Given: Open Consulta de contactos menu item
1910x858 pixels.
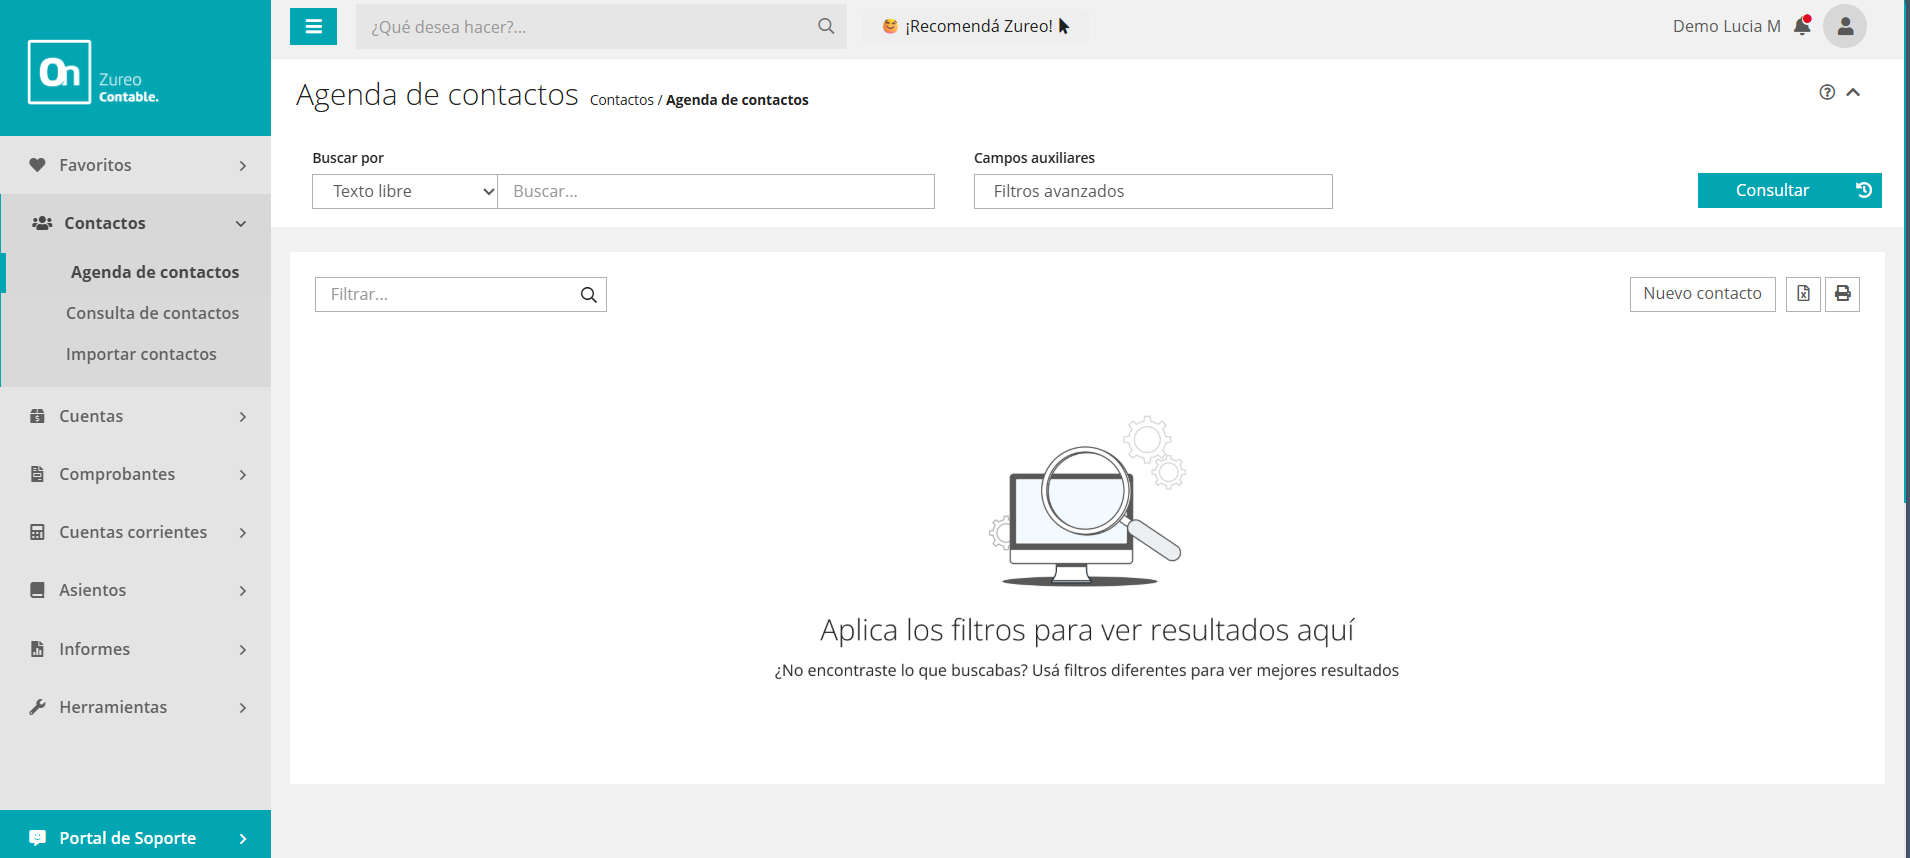Looking at the screenshot, I should 152,313.
